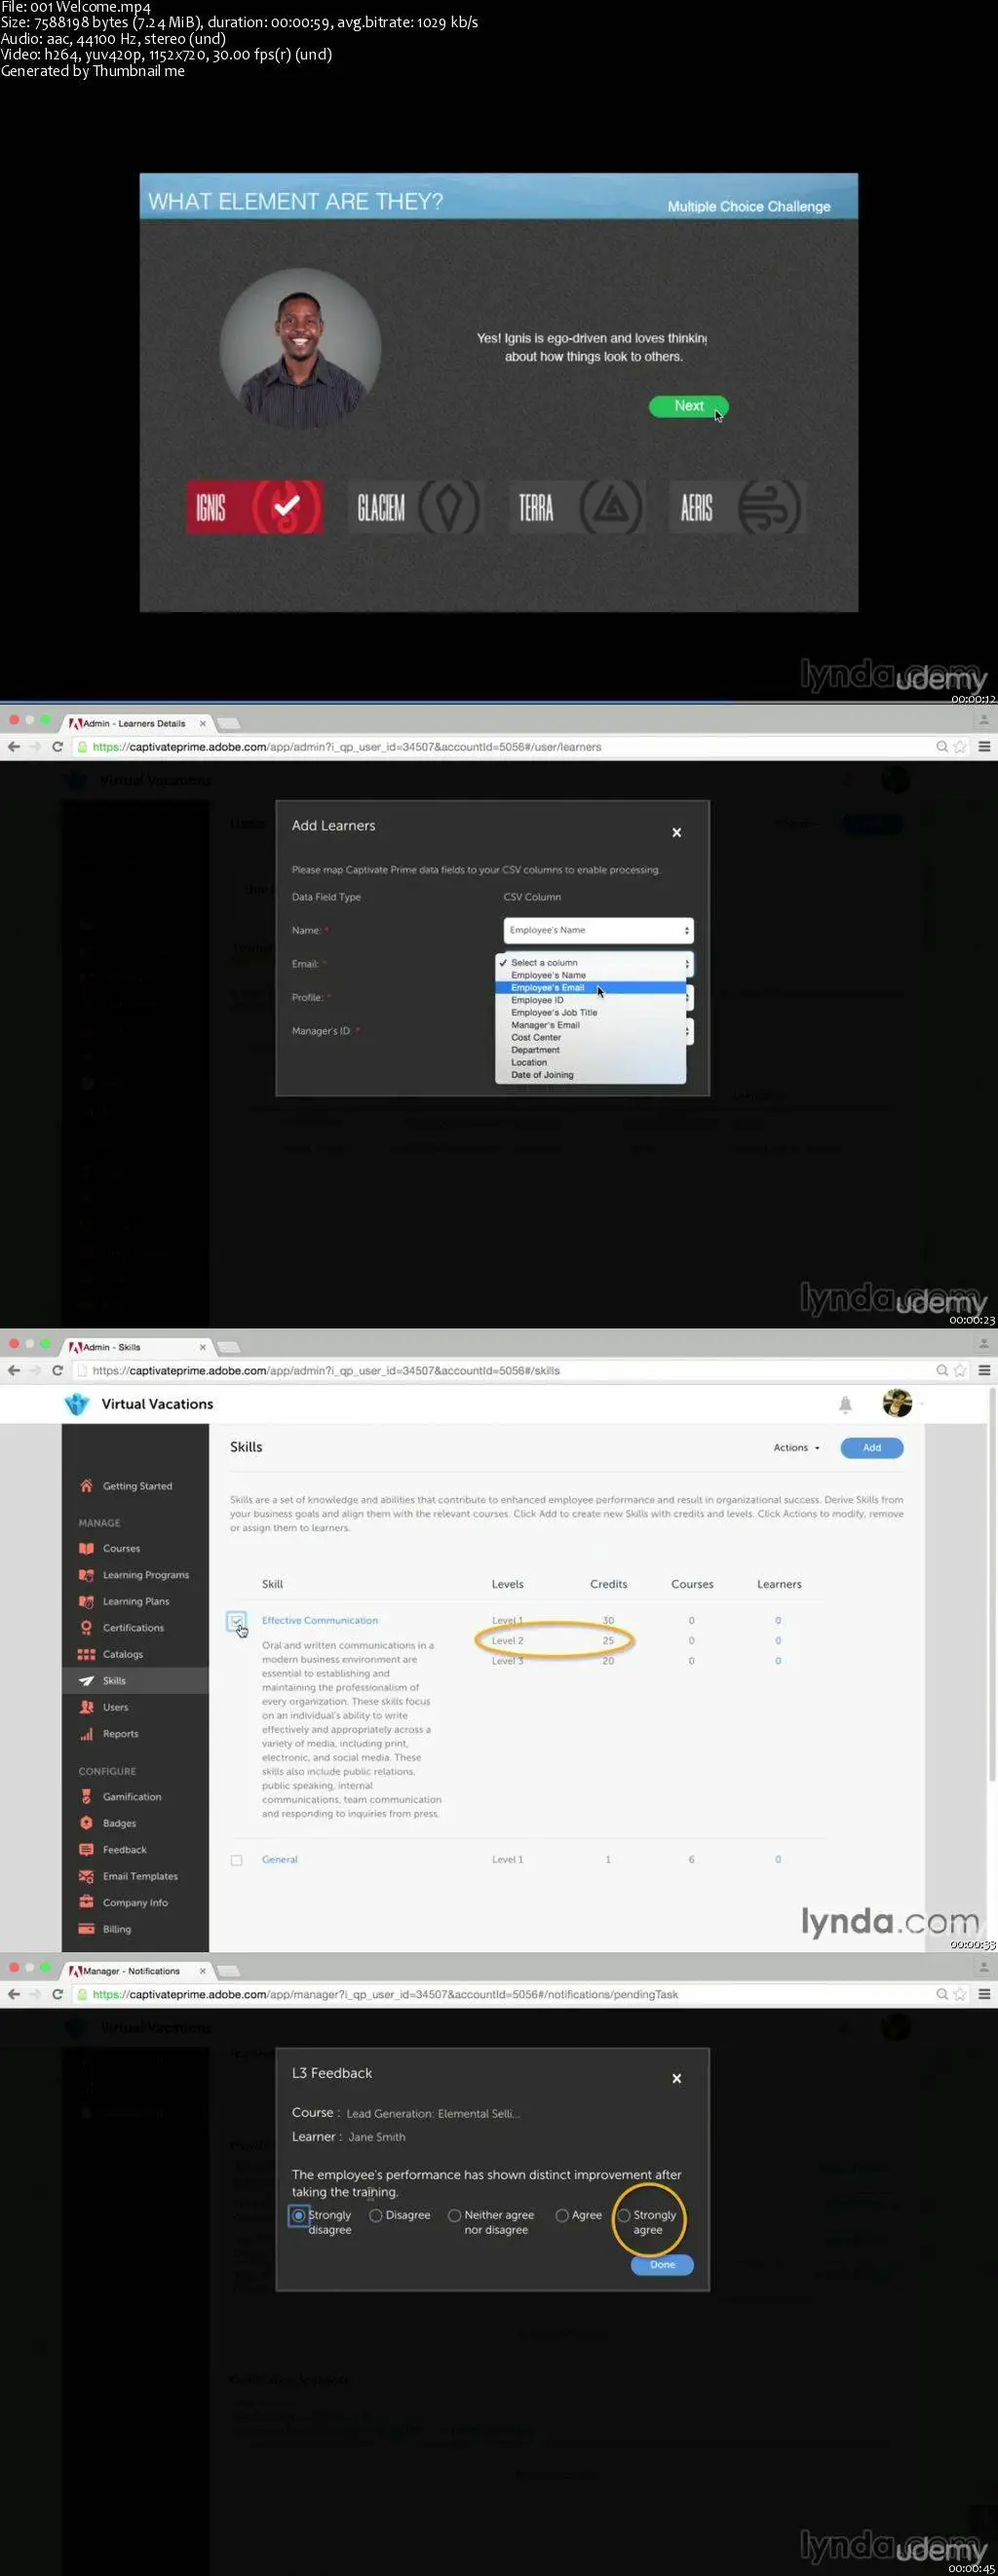Image resolution: width=998 pixels, height=2576 pixels.
Task: Reload page in the Admin - Skills window
Action: tap(57, 1371)
